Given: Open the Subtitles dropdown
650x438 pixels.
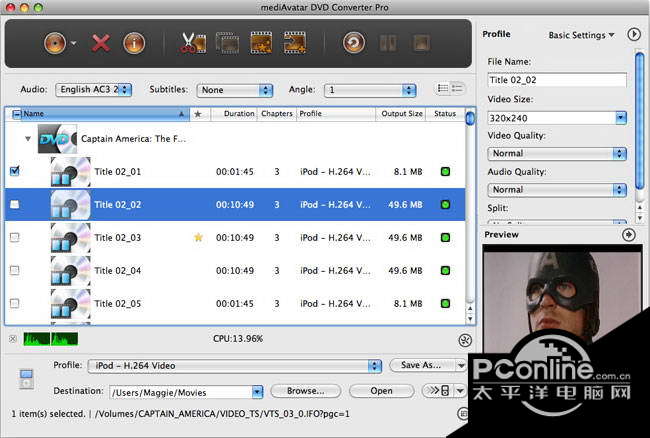Looking at the screenshot, I should tap(235, 90).
